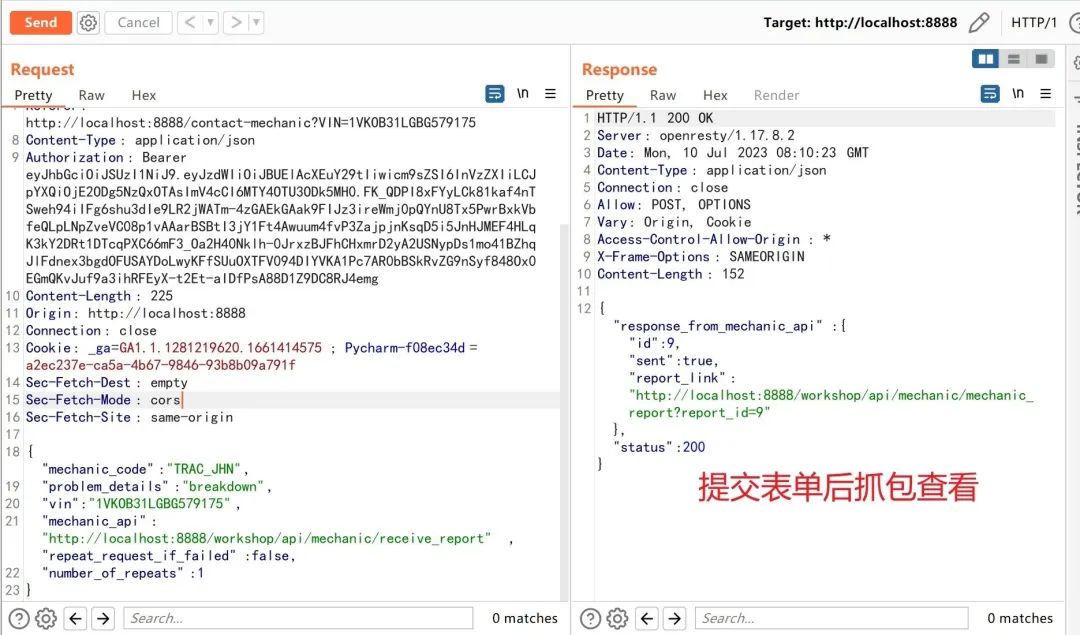Switch to the Request Hex tab

coord(143,95)
